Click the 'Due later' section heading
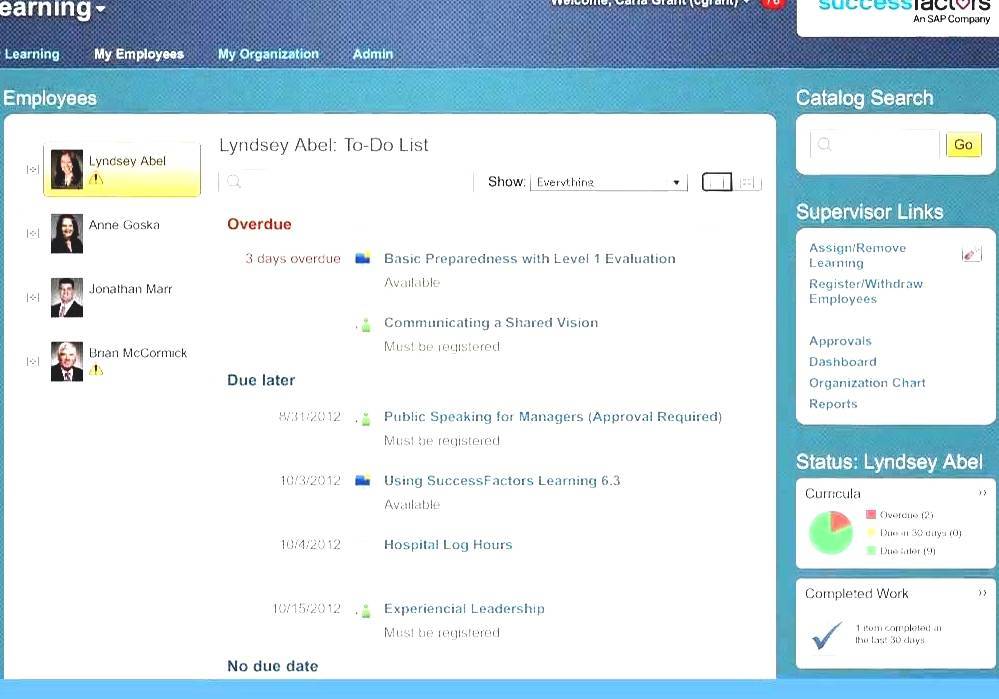The width and height of the screenshot is (999, 699). (261, 380)
